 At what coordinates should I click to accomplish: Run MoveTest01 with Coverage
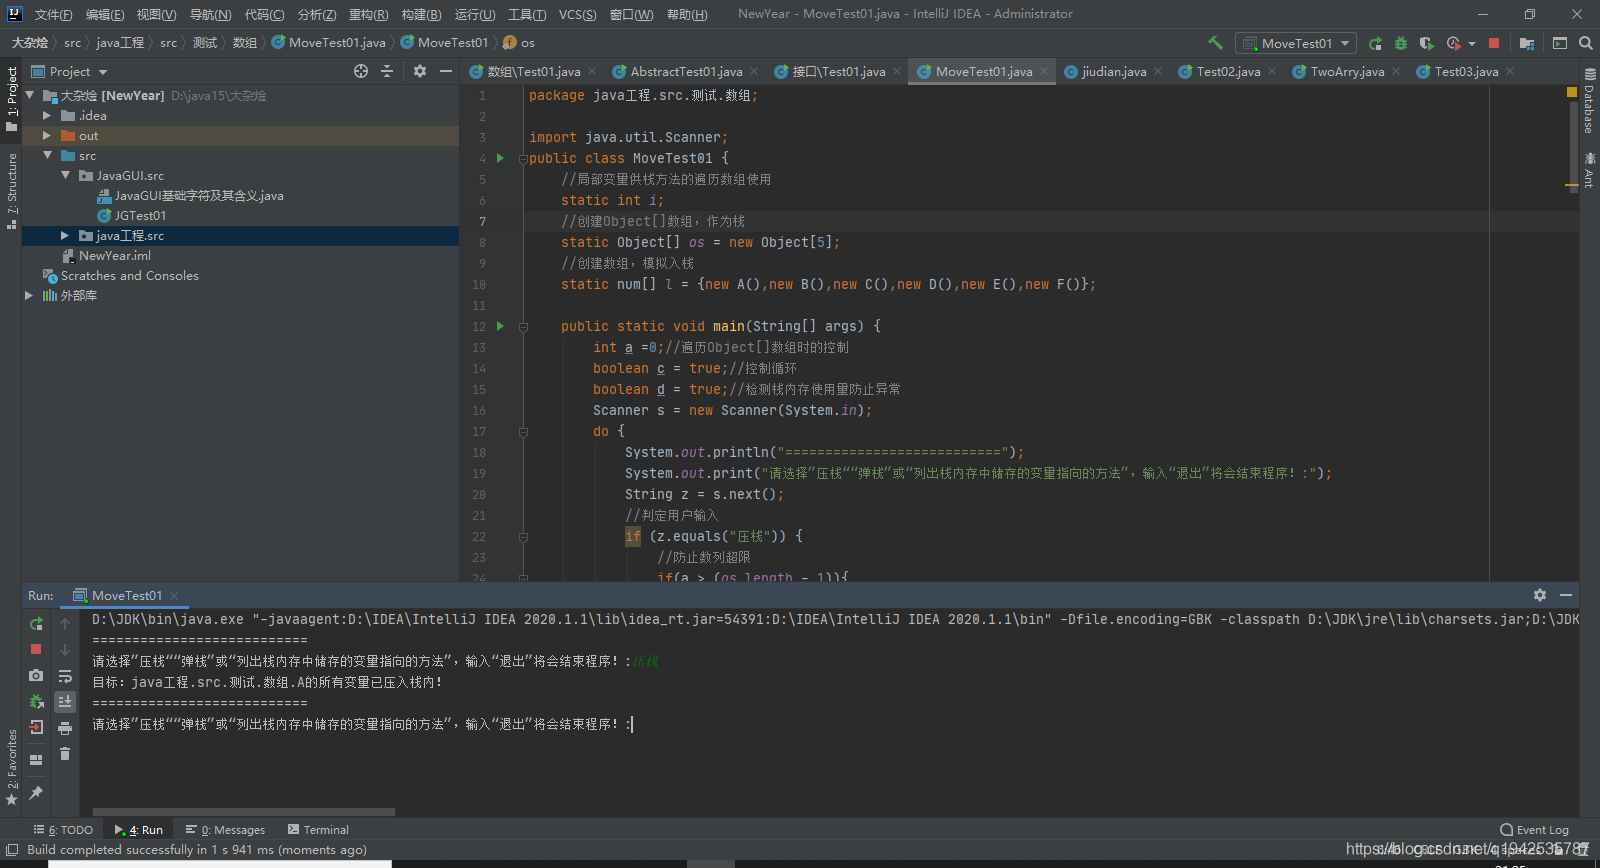[x=1427, y=43]
